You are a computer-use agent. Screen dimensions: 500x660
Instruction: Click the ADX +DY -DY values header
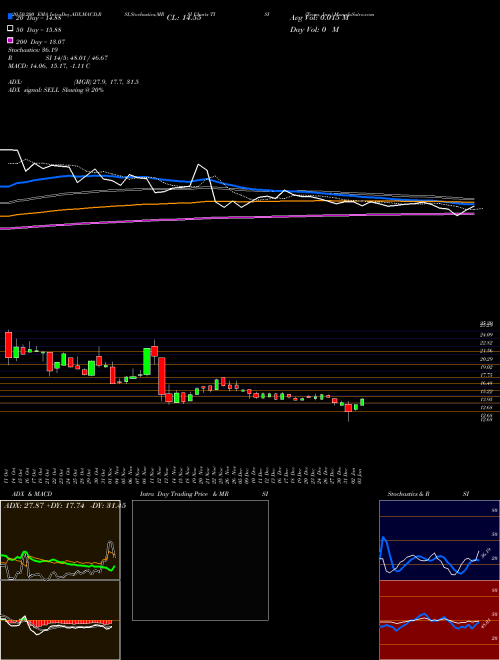click(x=64, y=506)
